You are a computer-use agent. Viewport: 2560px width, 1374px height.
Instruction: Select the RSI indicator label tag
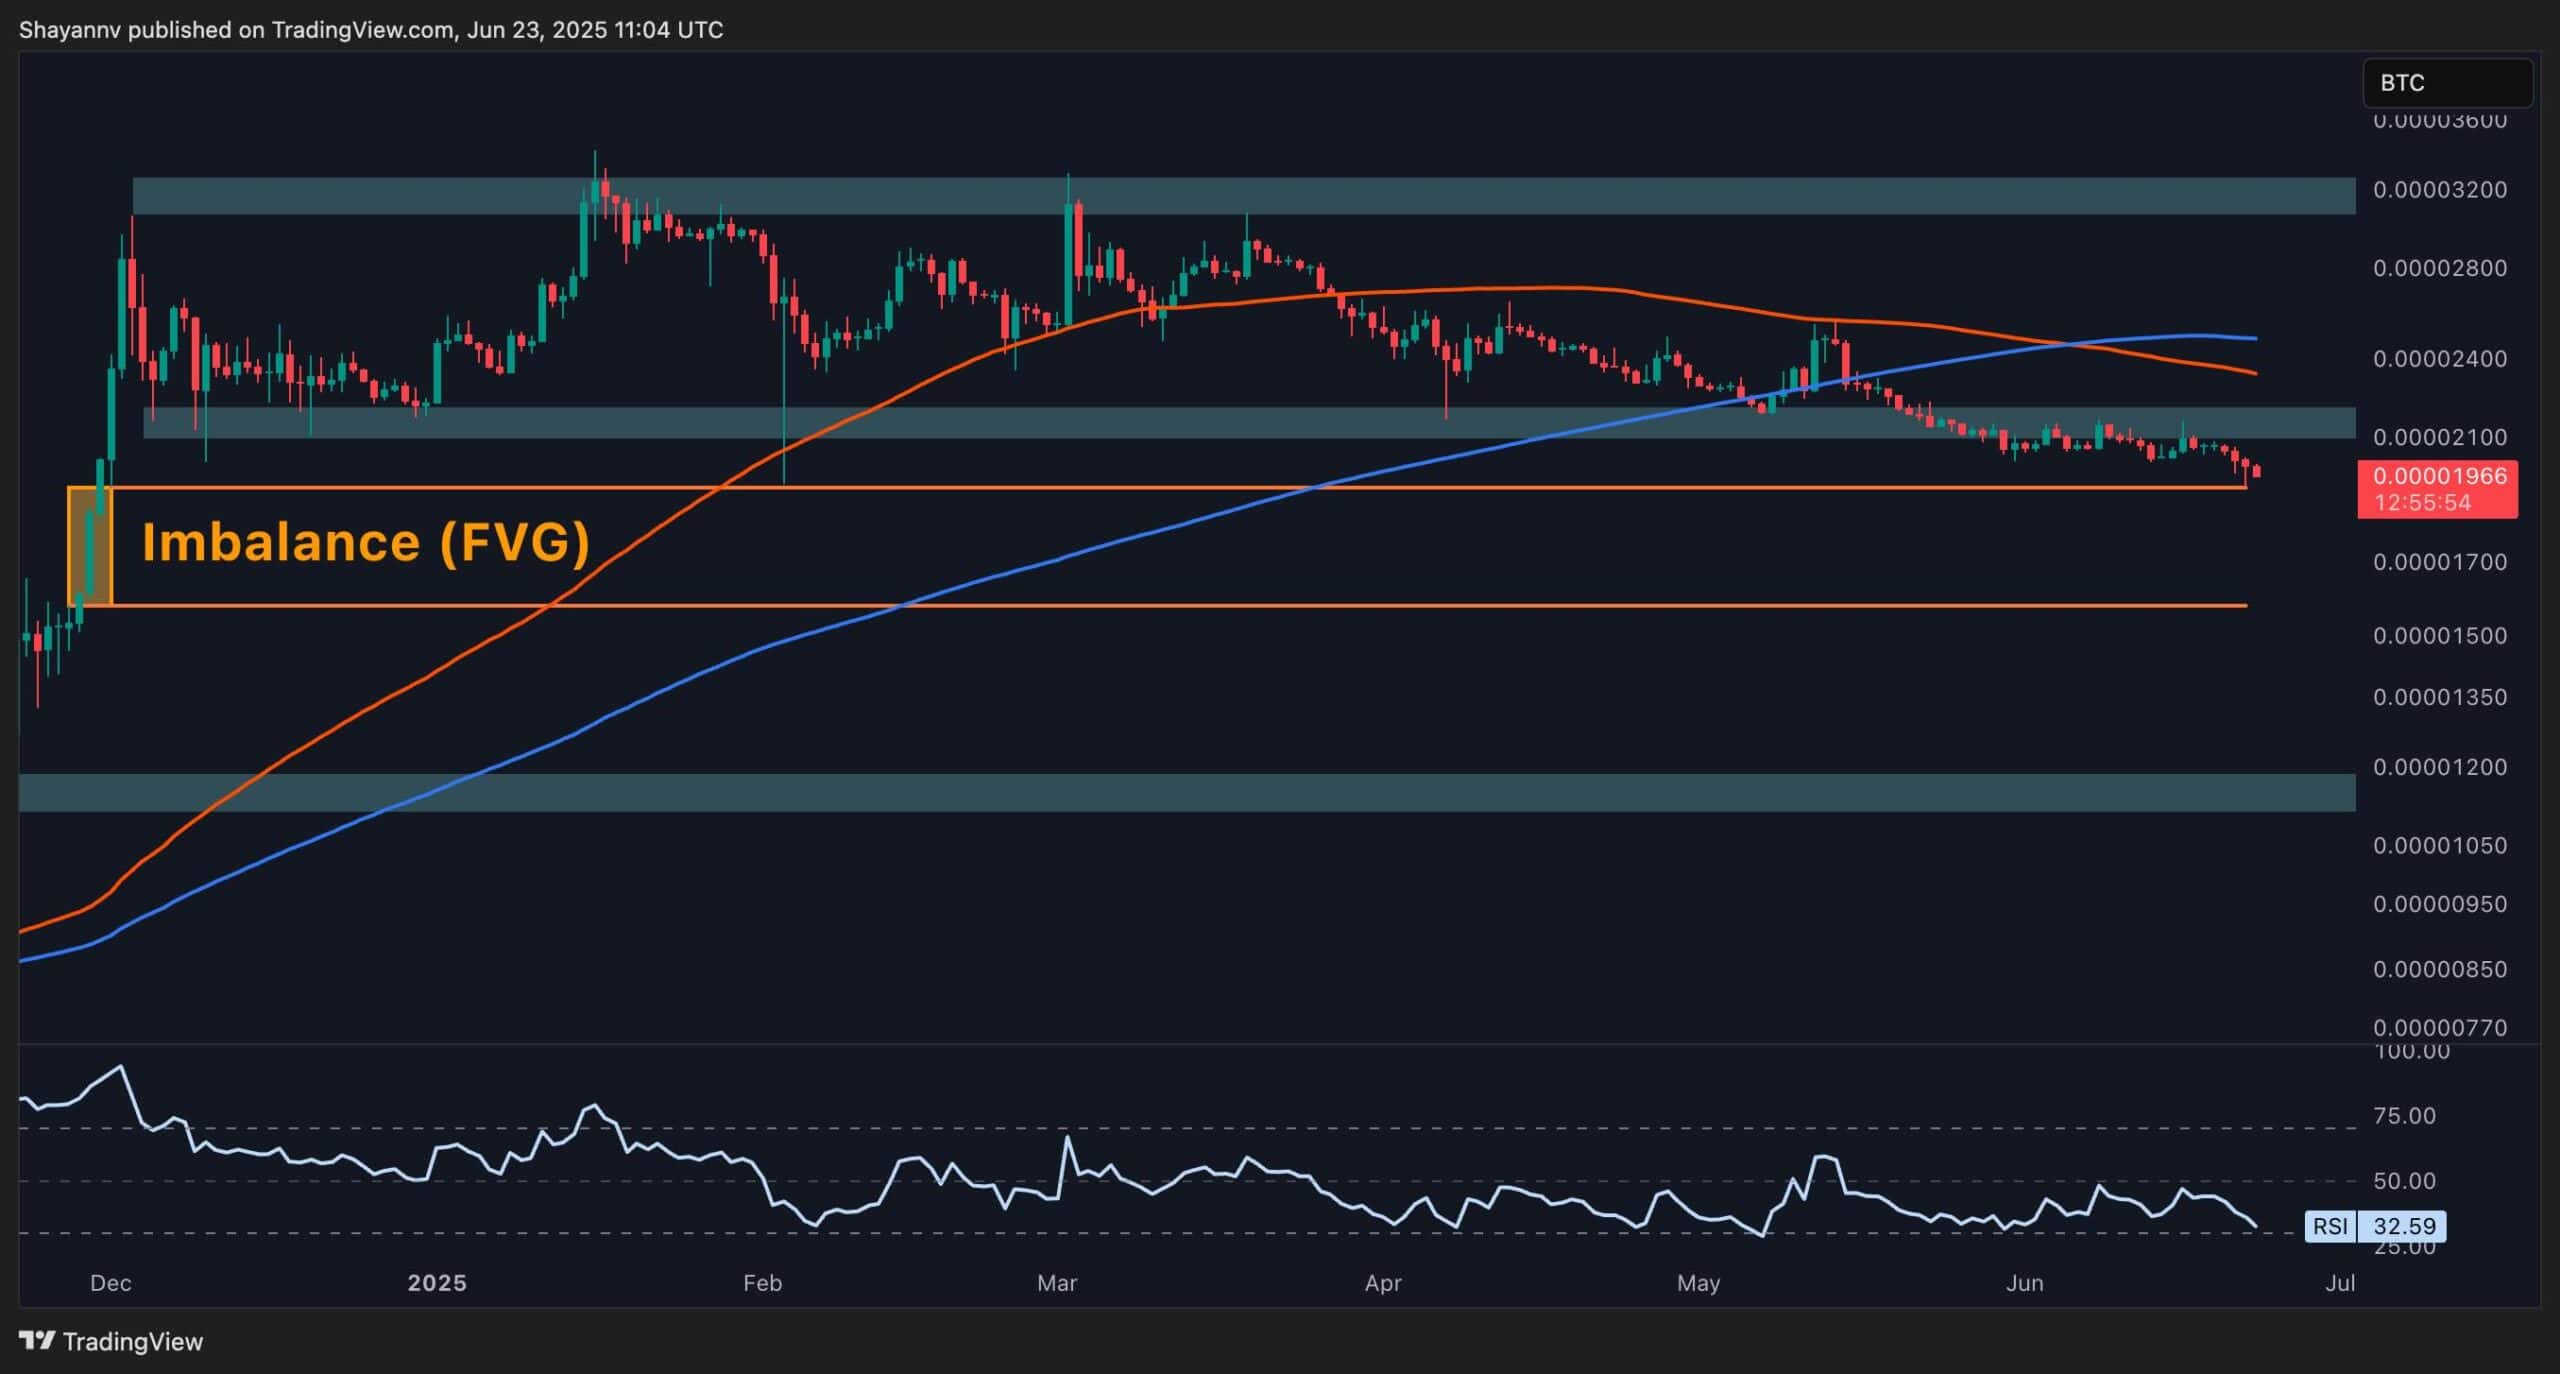(x=2330, y=1226)
